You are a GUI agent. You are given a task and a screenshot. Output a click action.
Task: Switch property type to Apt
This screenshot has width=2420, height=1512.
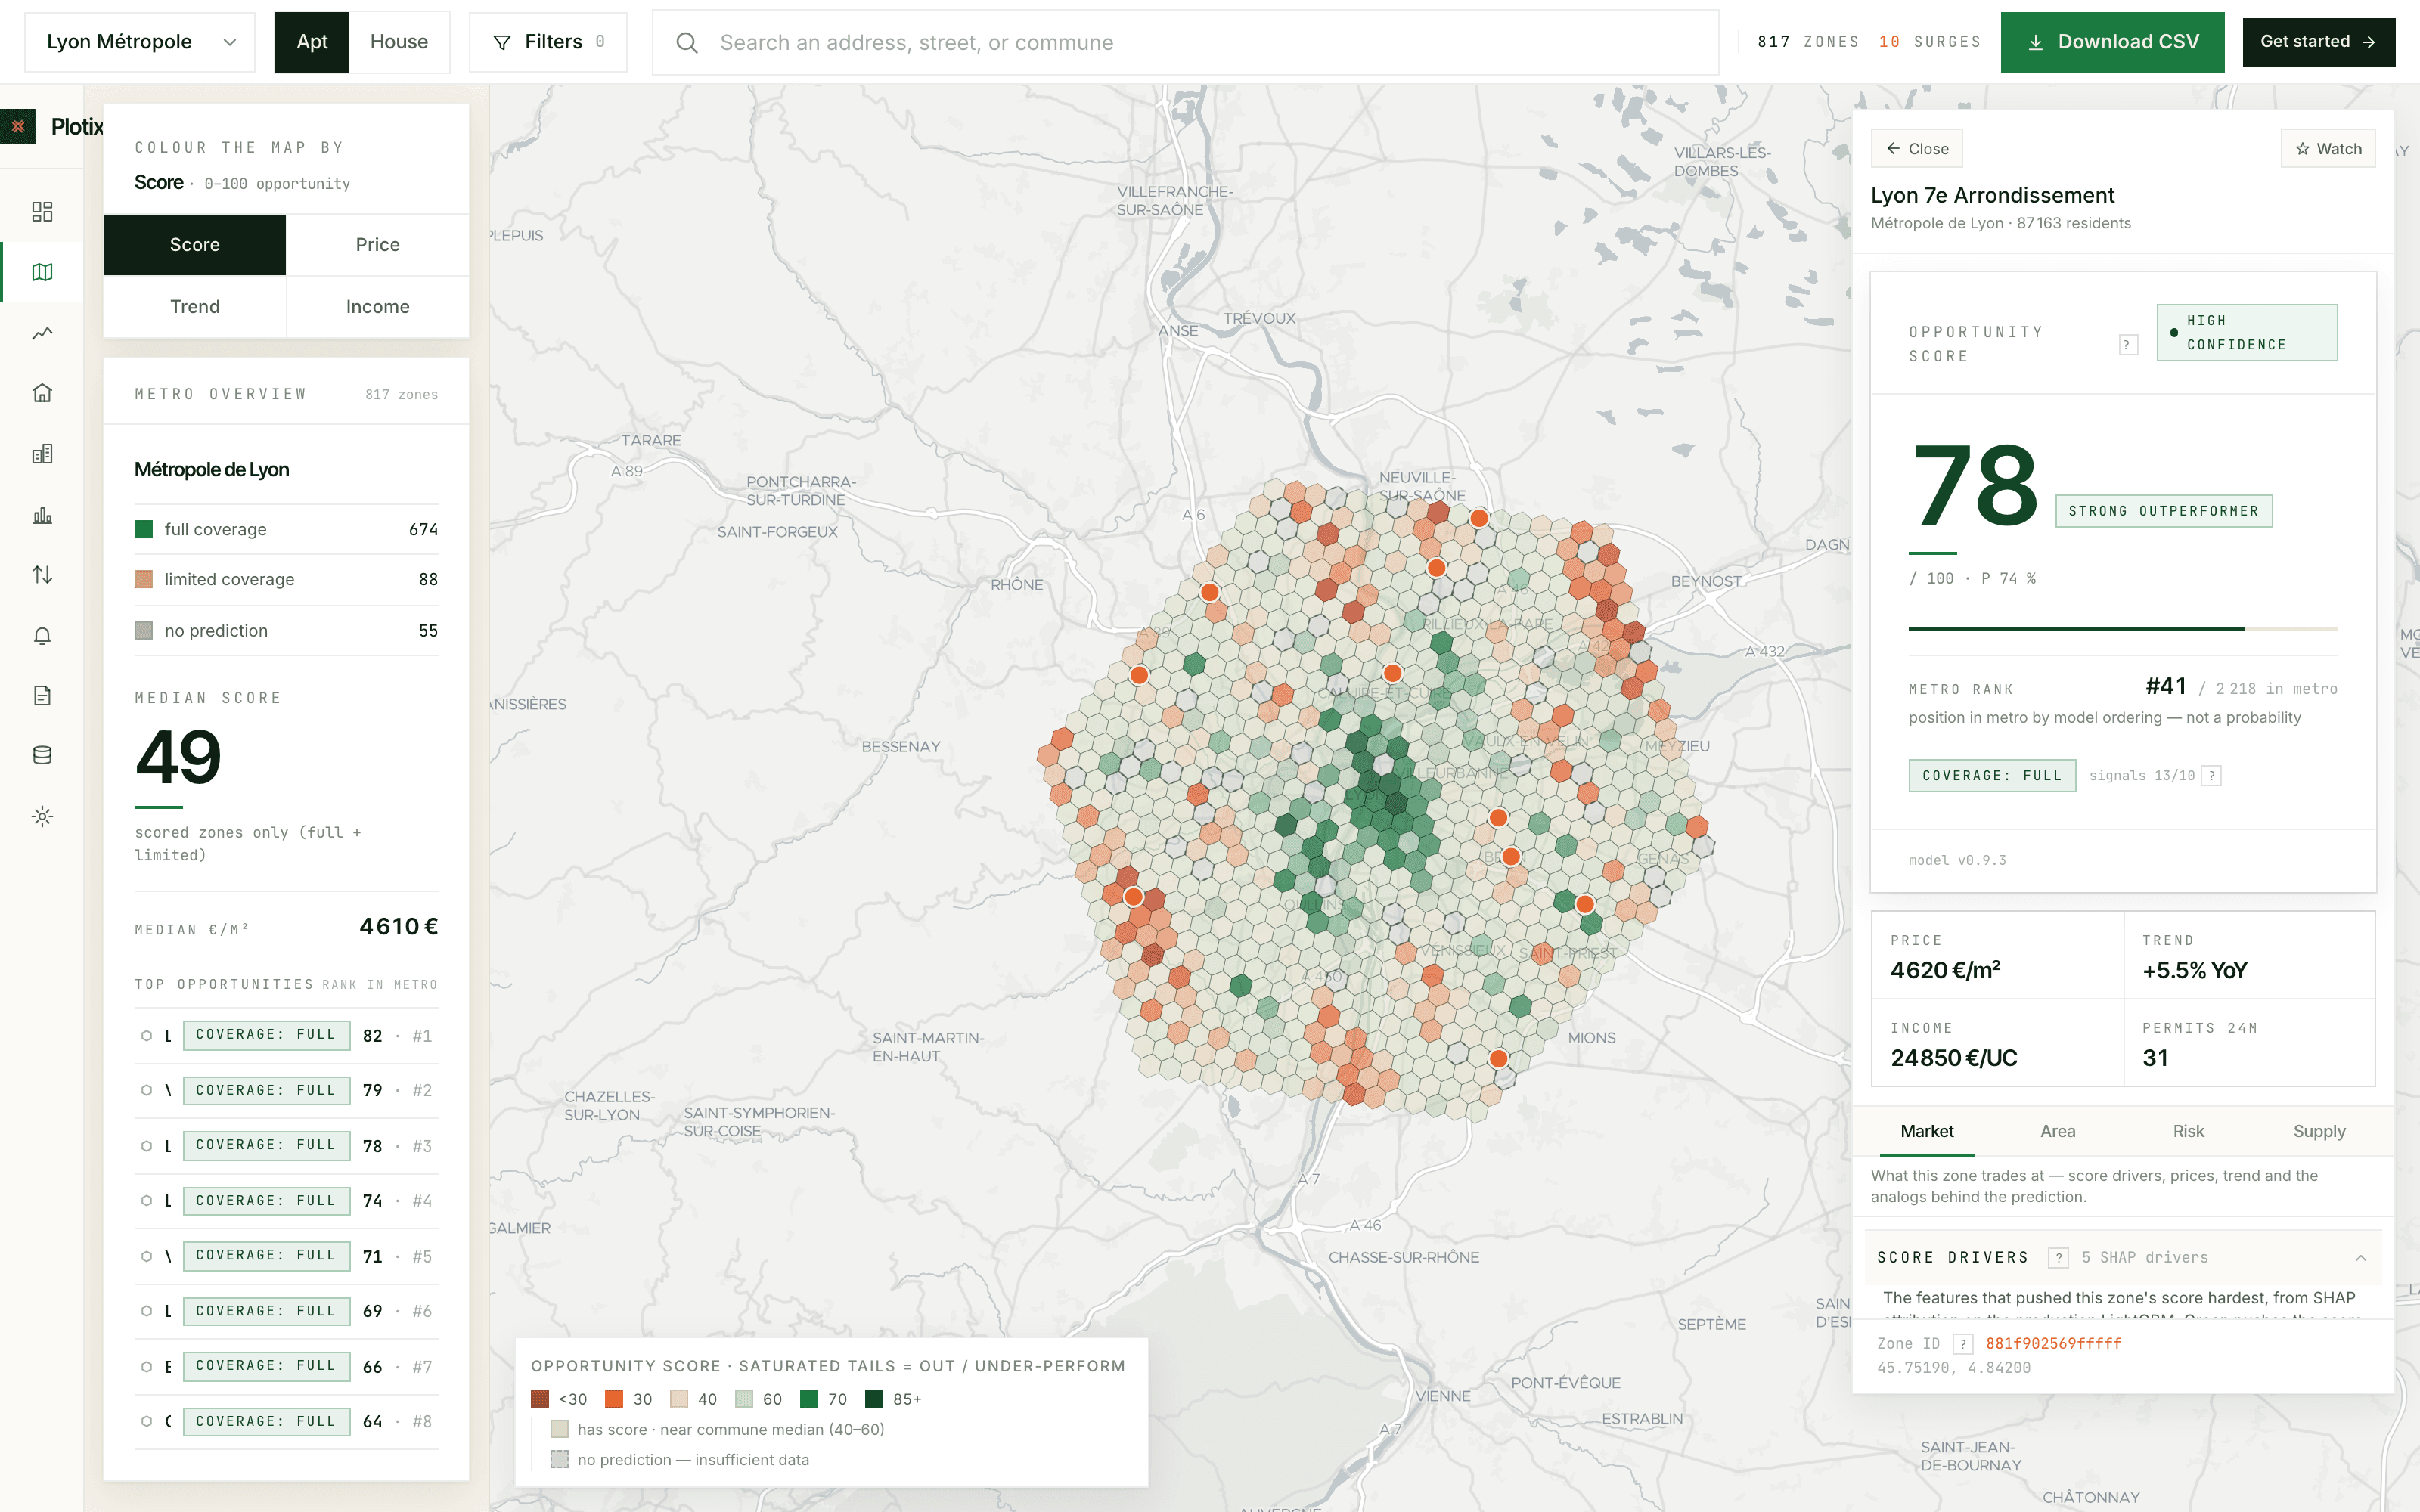point(312,42)
